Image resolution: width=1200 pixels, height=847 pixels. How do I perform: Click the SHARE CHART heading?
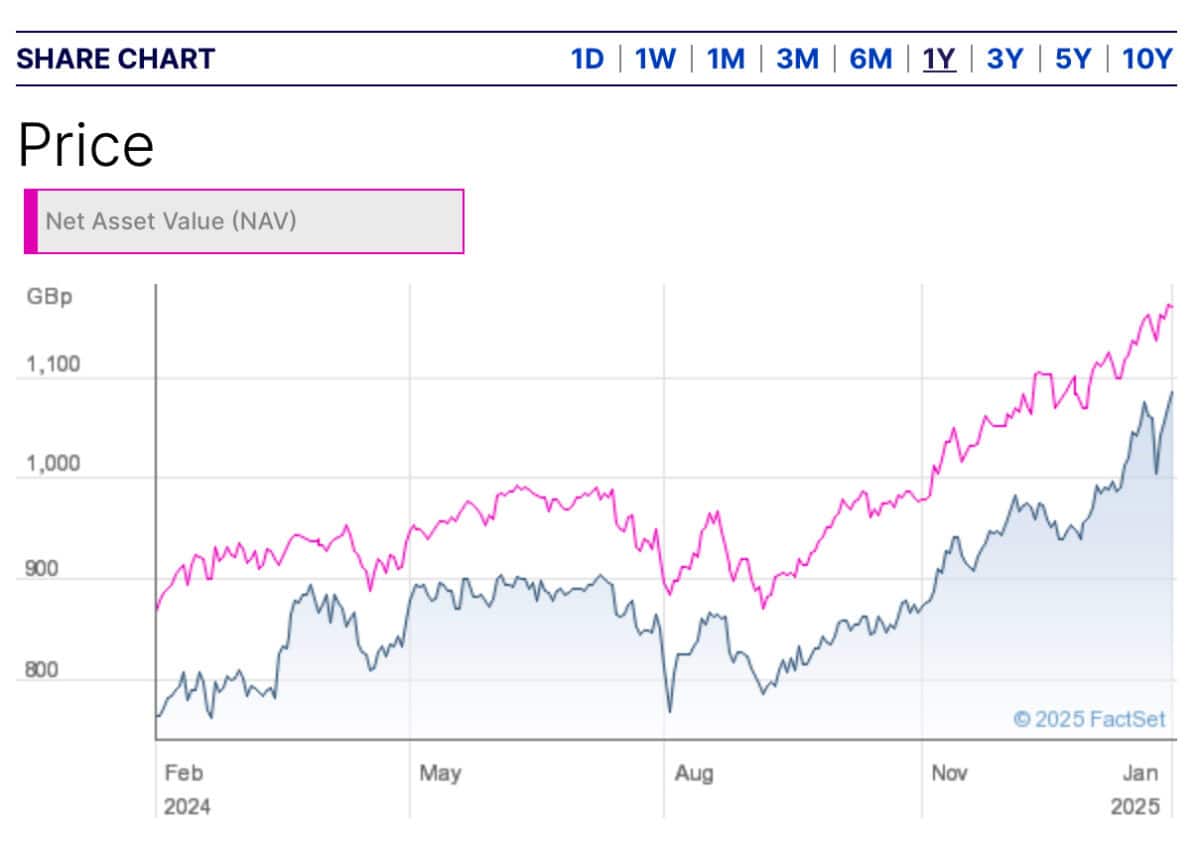115,59
